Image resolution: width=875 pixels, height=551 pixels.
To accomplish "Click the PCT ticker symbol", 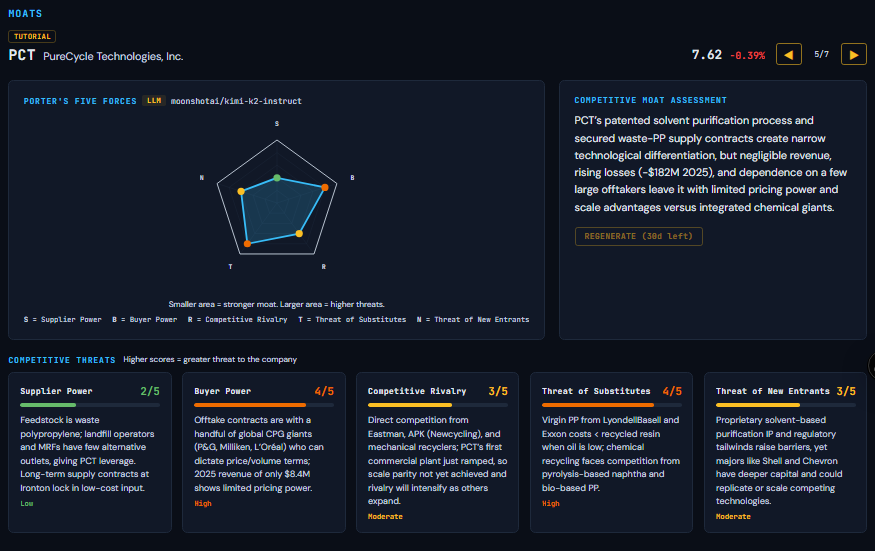I will (x=22, y=55).
